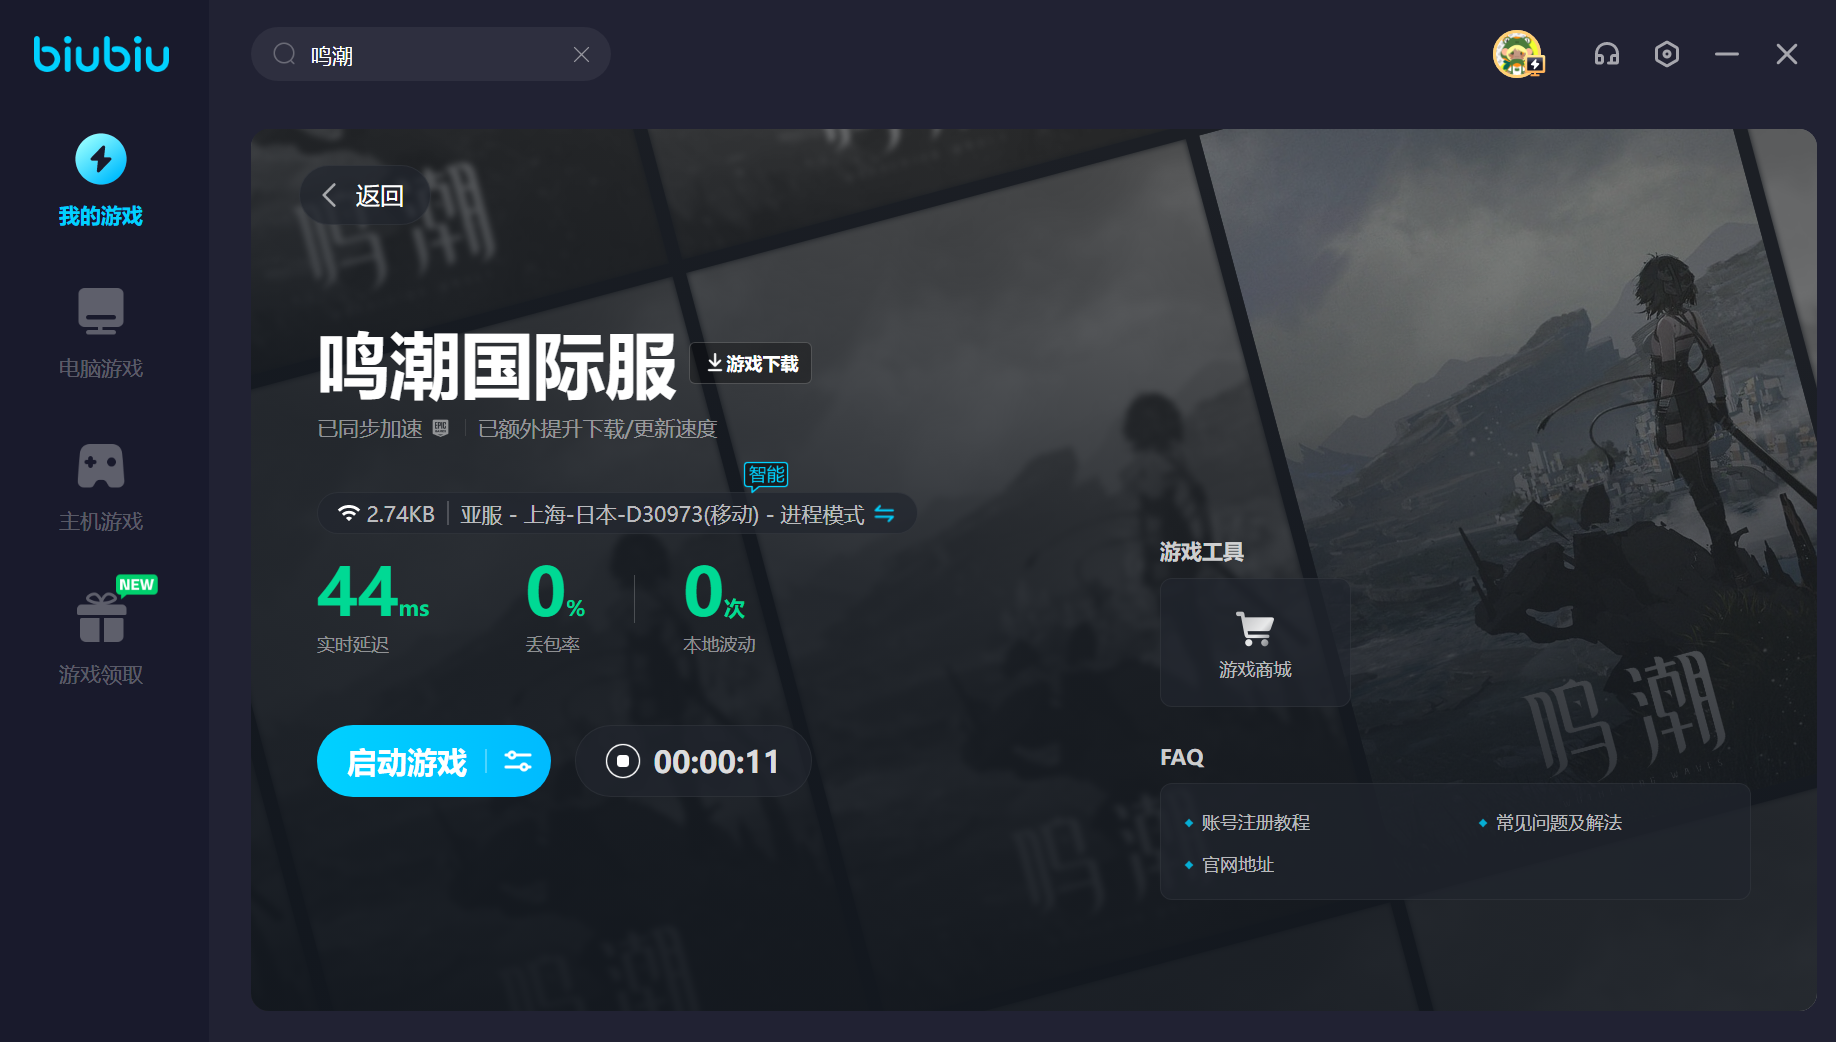Switch server node with swap arrows
This screenshot has height=1042, width=1836.
point(884,514)
